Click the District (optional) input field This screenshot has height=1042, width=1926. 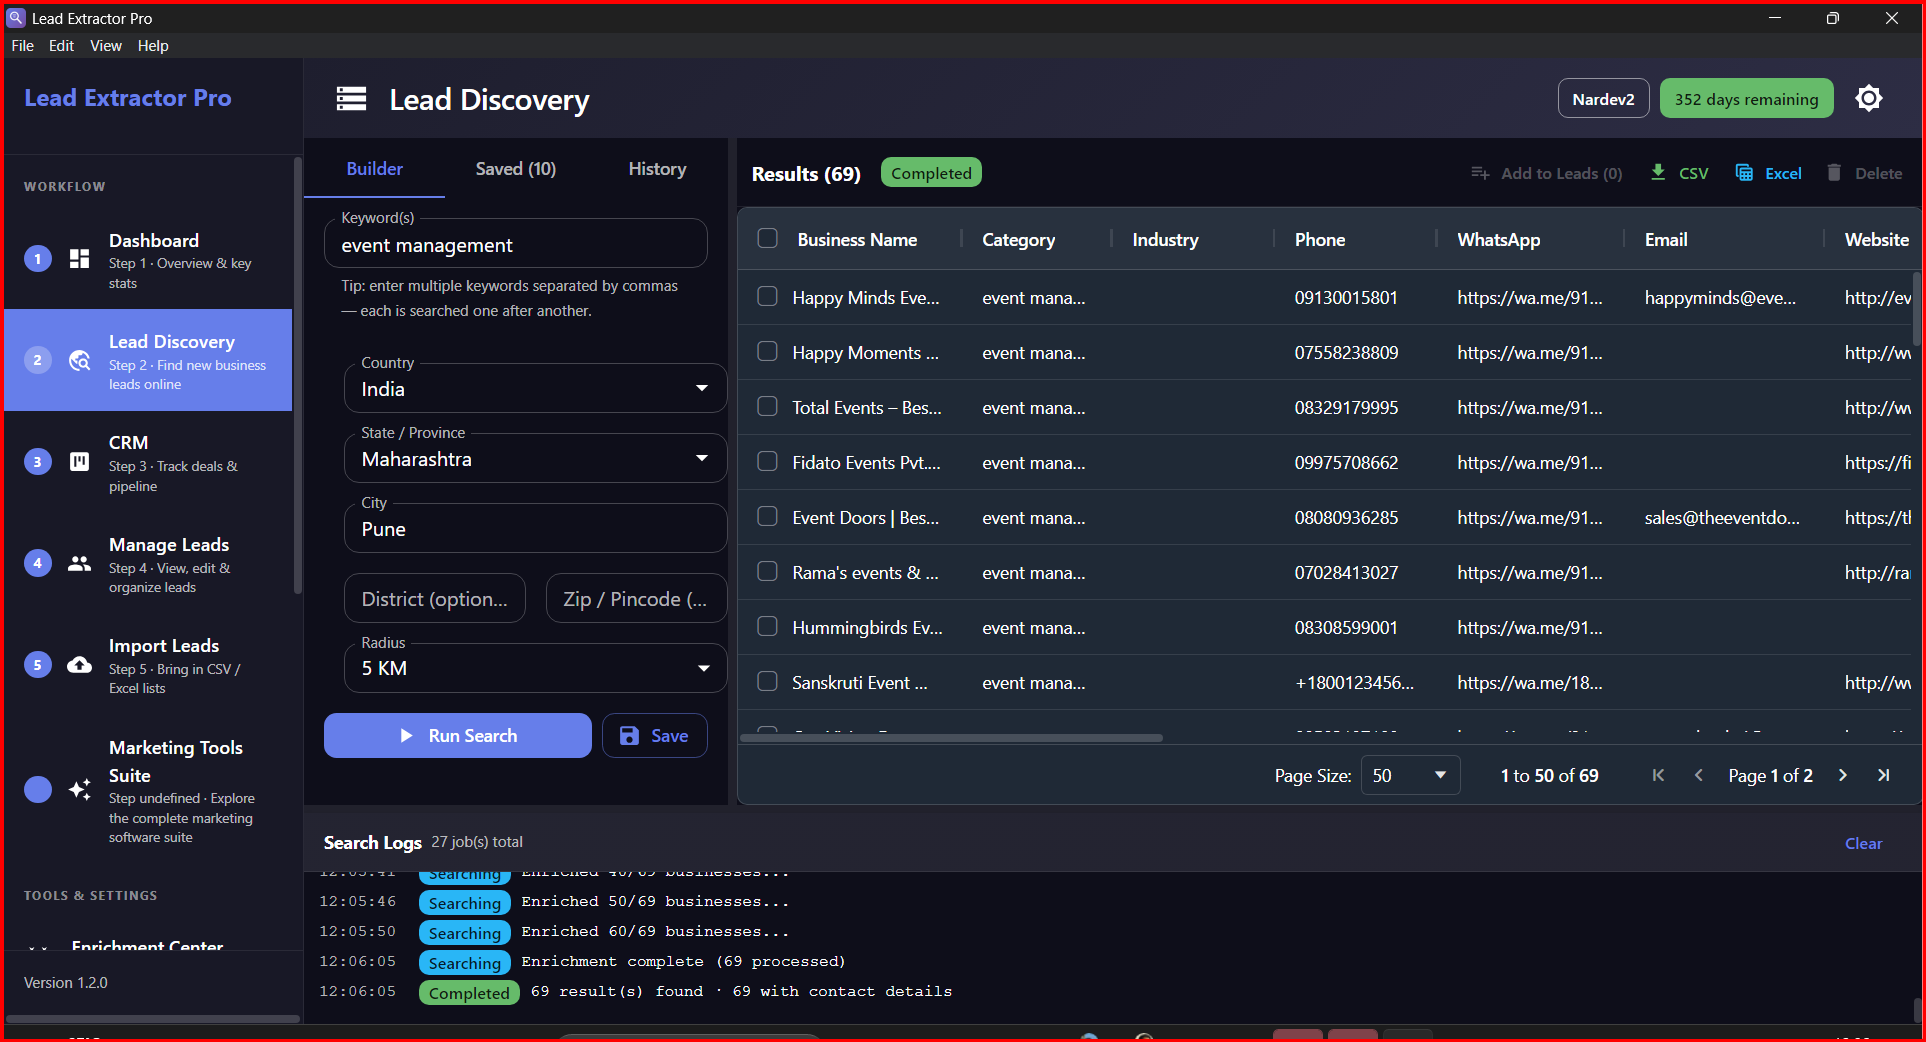coord(435,598)
